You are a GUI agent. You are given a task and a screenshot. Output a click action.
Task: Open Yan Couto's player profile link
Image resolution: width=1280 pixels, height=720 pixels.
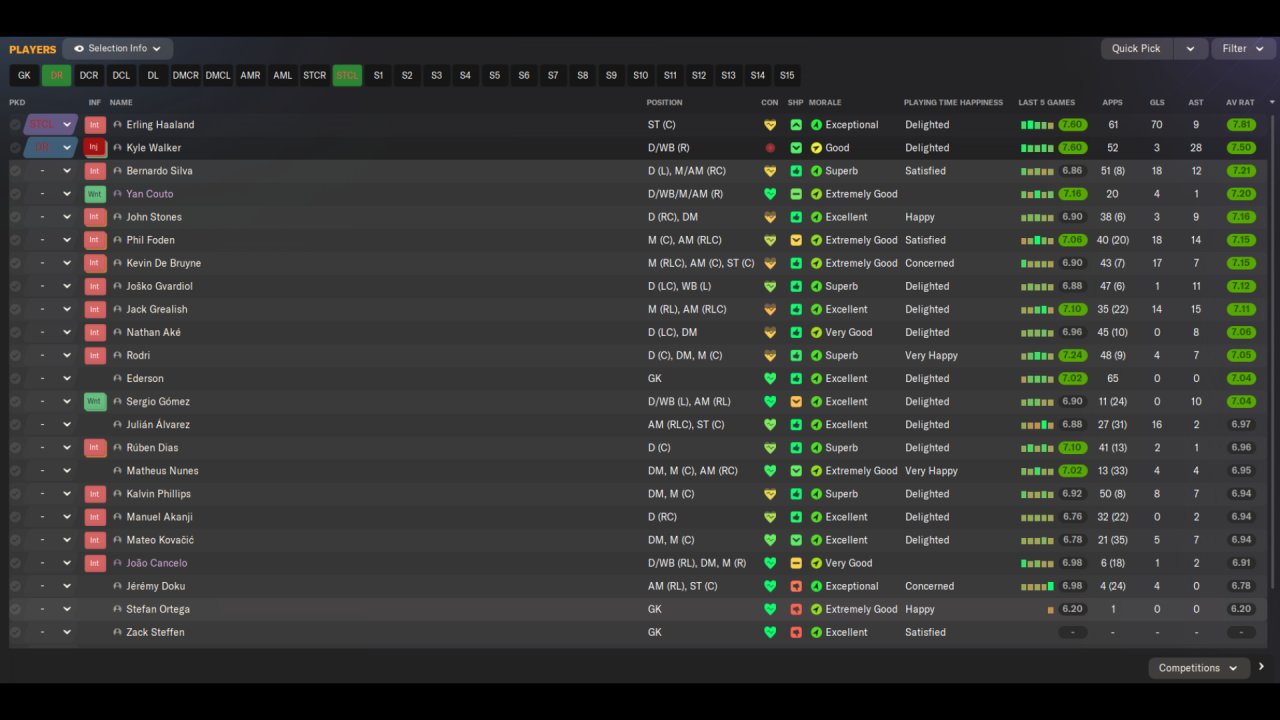(150, 194)
